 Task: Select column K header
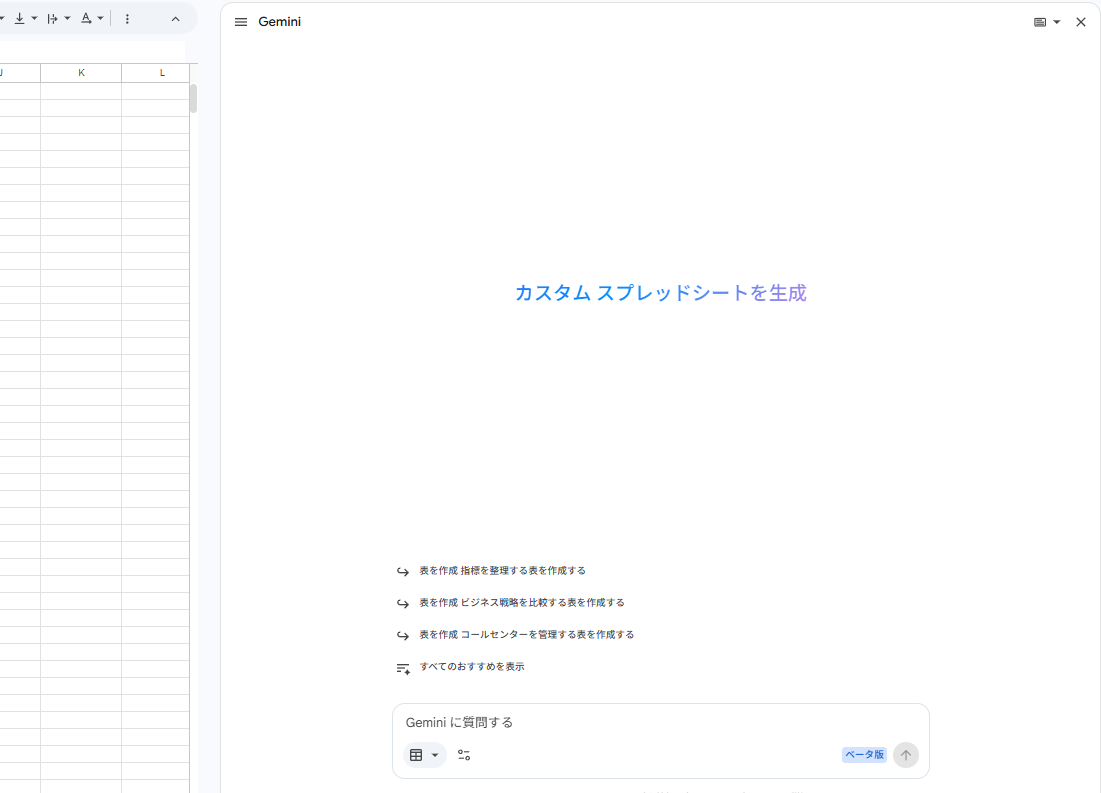(x=81, y=73)
